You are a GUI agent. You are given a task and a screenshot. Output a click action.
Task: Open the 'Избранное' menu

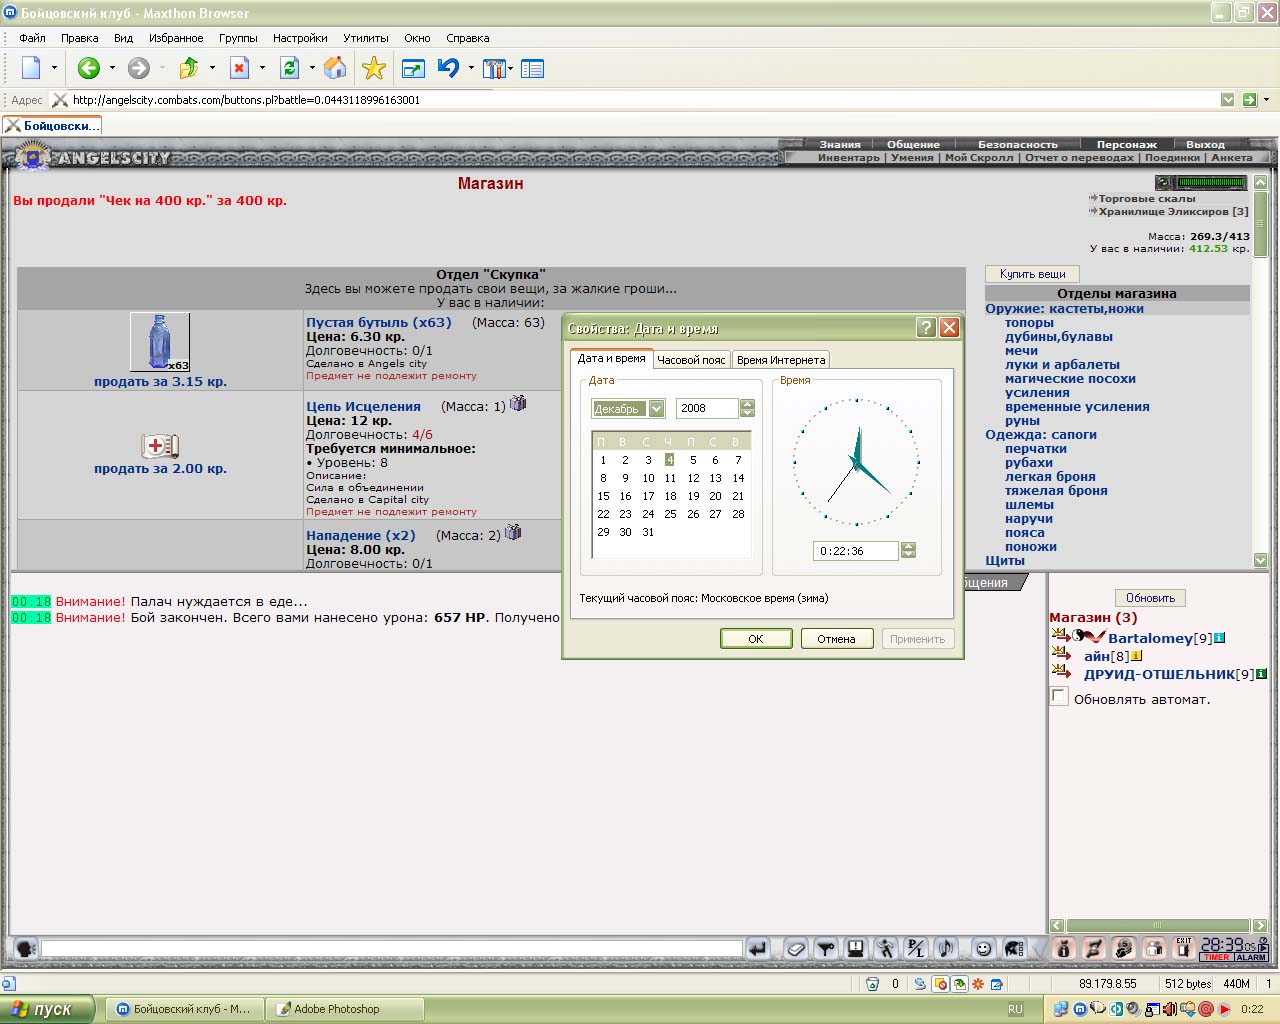click(x=176, y=38)
